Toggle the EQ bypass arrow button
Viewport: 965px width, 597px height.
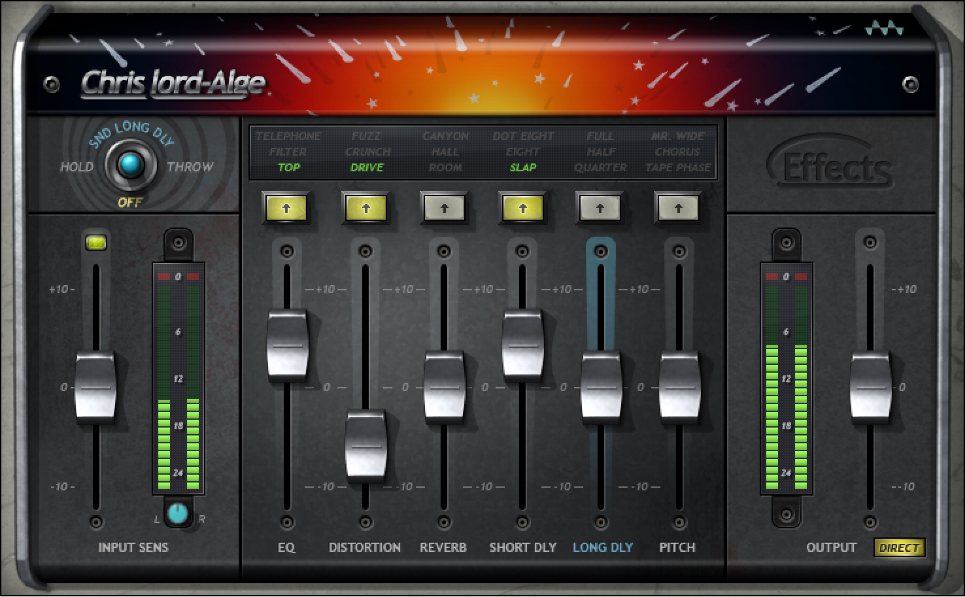click(x=286, y=207)
